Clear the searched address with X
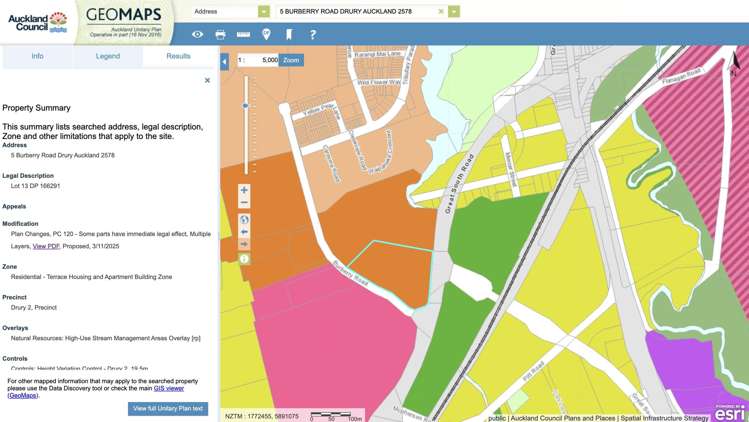The height and width of the screenshot is (422, 749). pyautogui.click(x=441, y=12)
